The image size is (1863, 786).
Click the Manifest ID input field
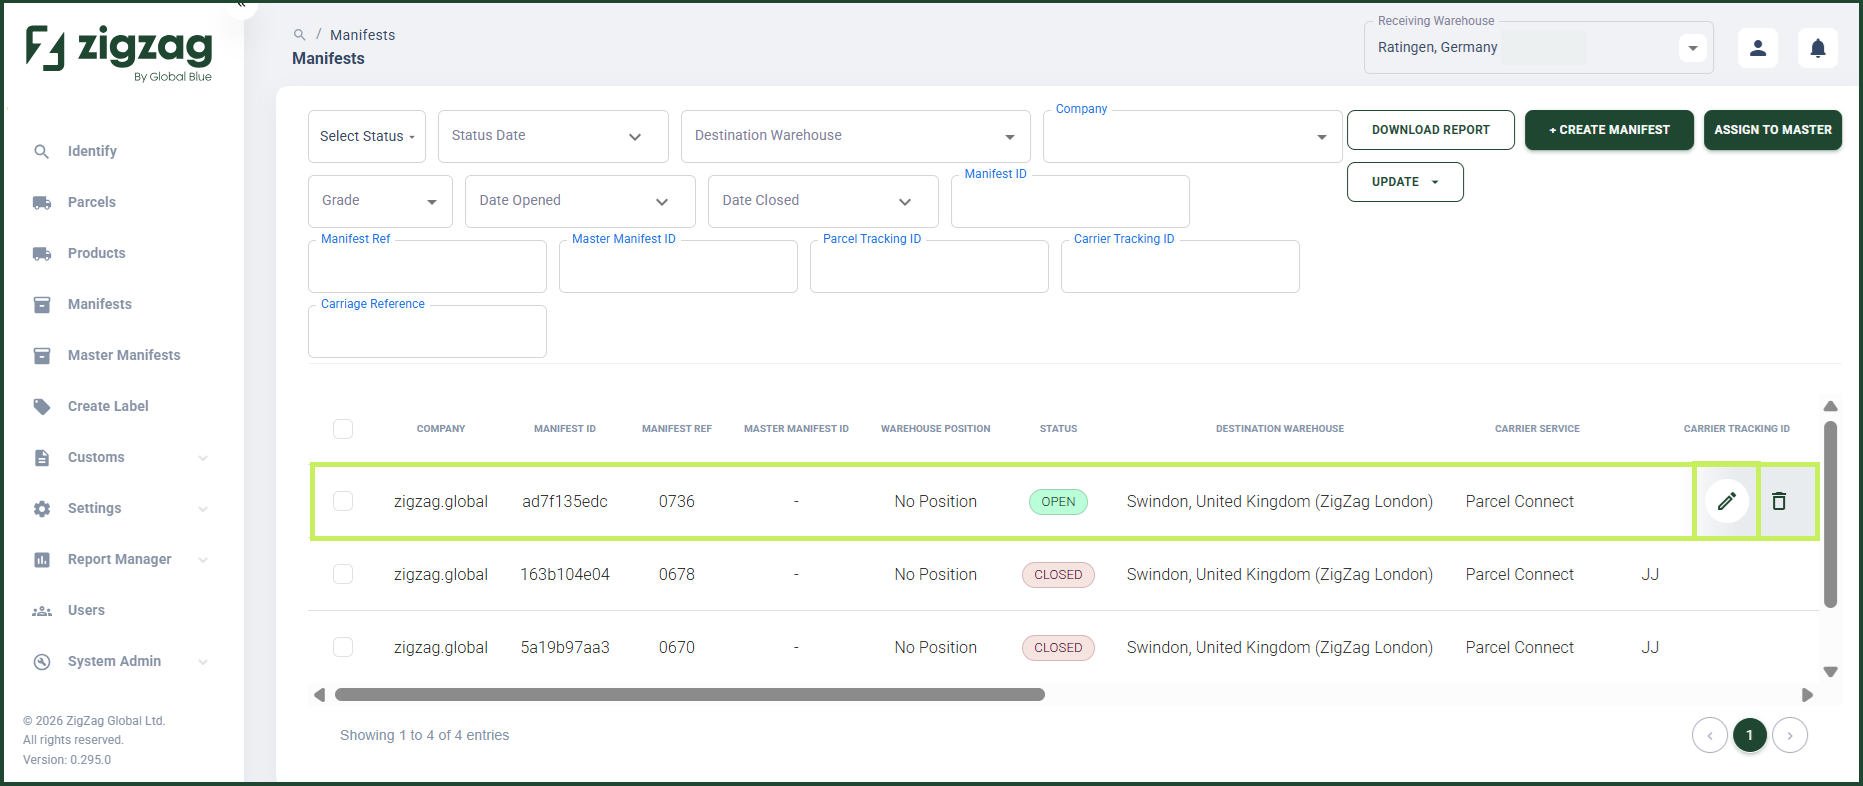1070,201
